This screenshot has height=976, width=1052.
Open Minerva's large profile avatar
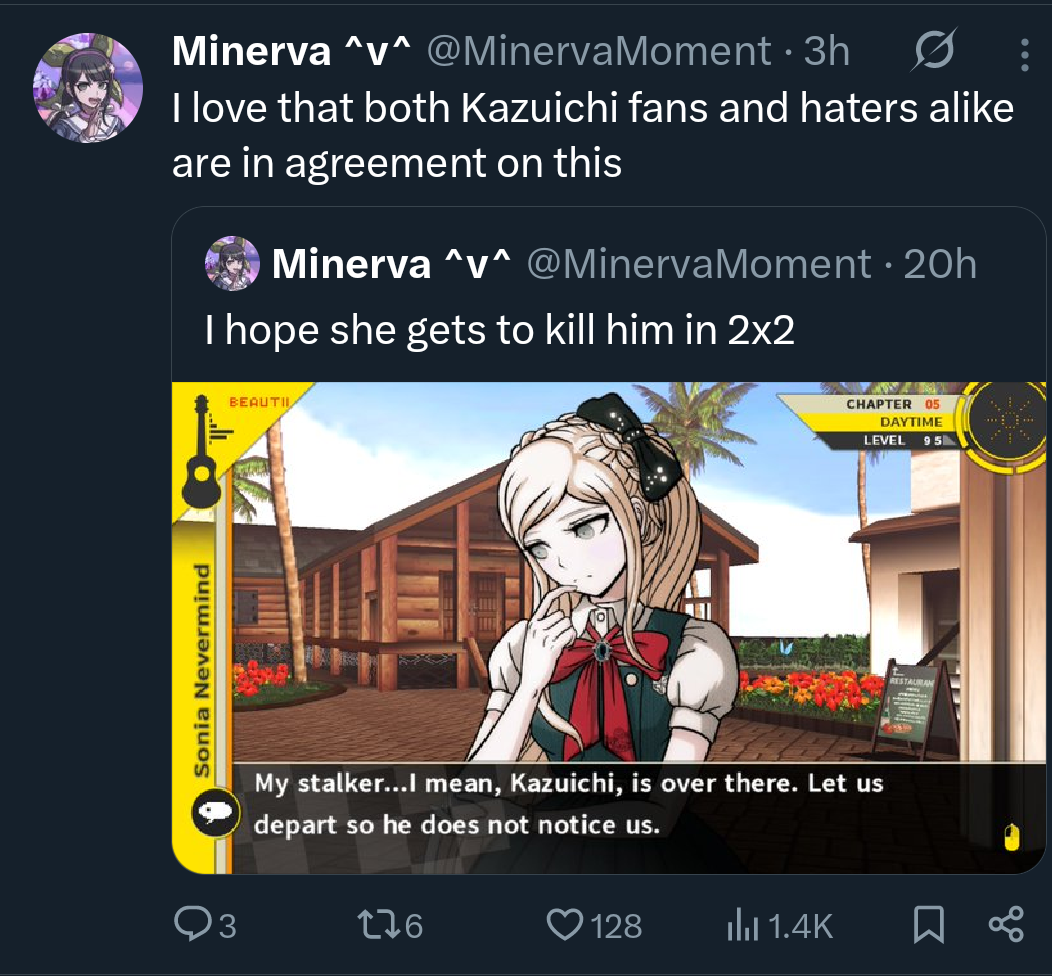(88, 88)
